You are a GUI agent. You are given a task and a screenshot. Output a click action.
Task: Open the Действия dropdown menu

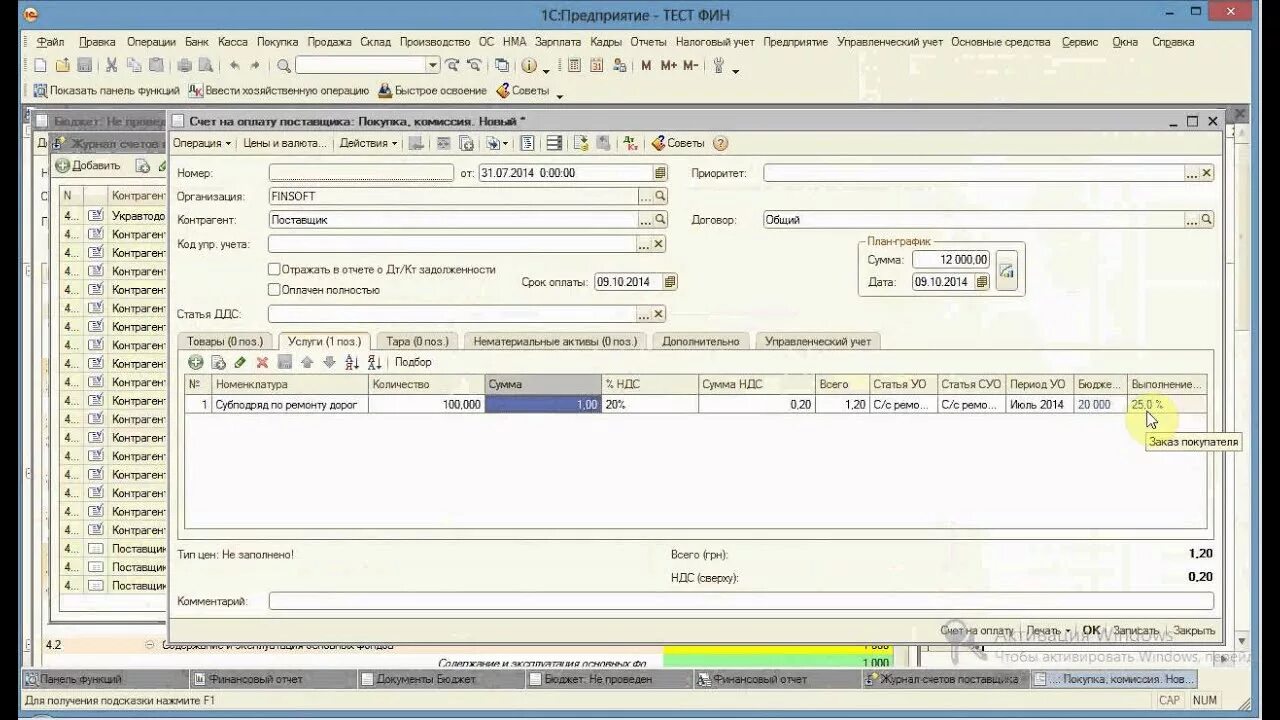[x=368, y=143]
